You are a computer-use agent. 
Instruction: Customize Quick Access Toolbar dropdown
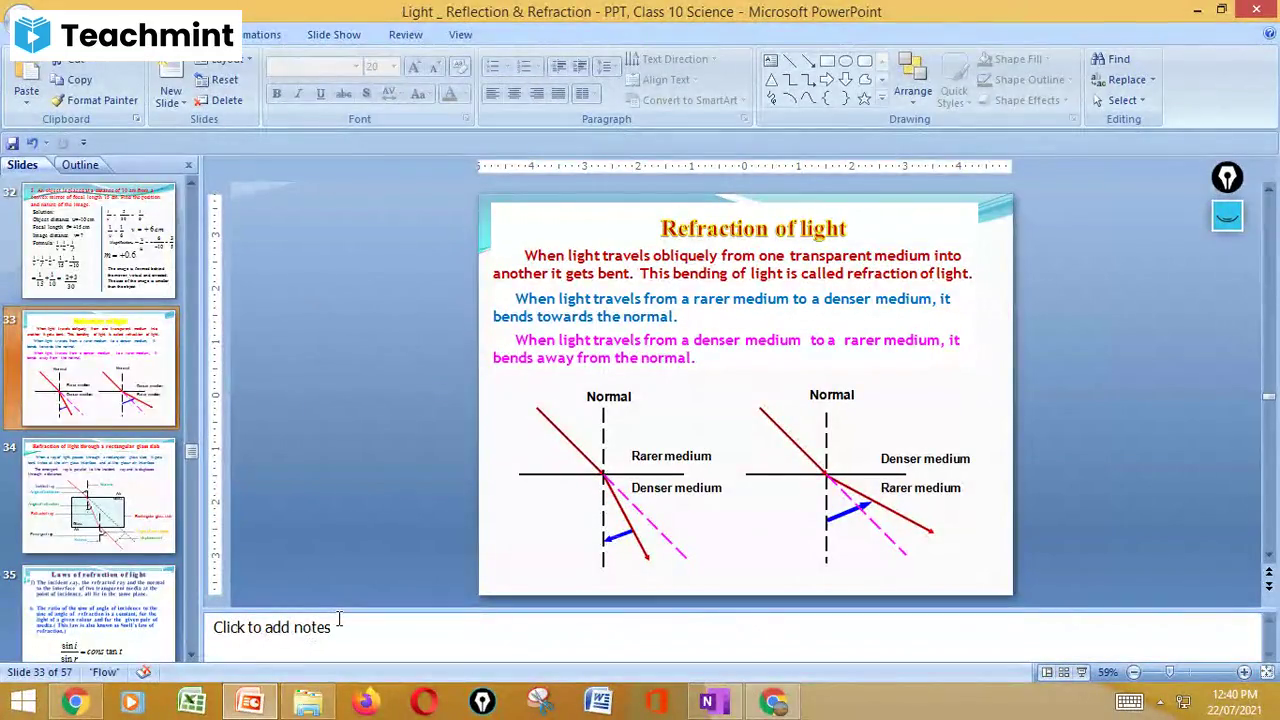tap(83, 143)
